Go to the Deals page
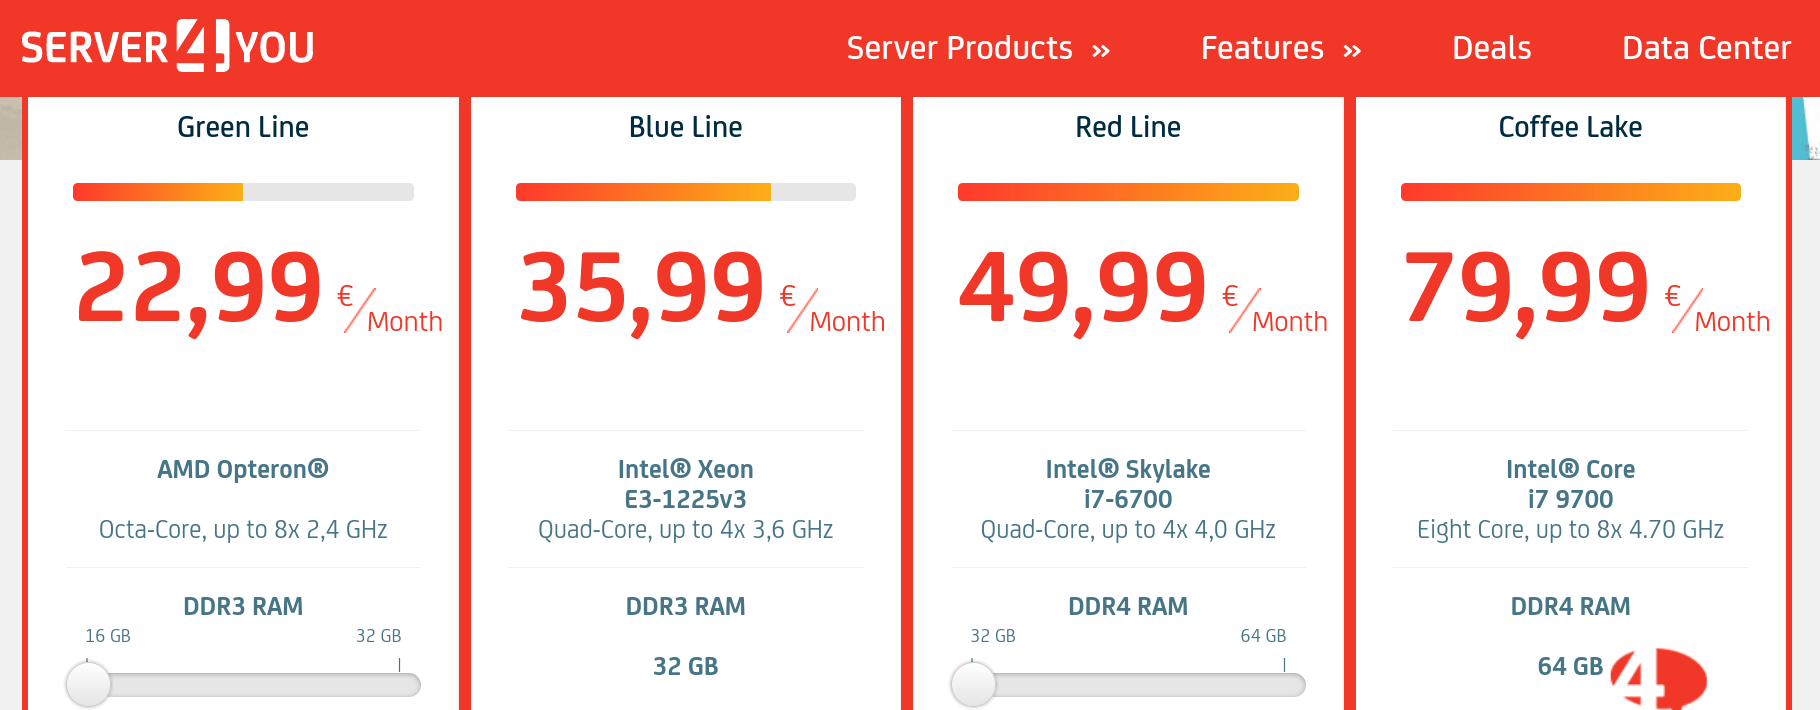Viewport: 1820px width, 710px height. [x=1491, y=48]
